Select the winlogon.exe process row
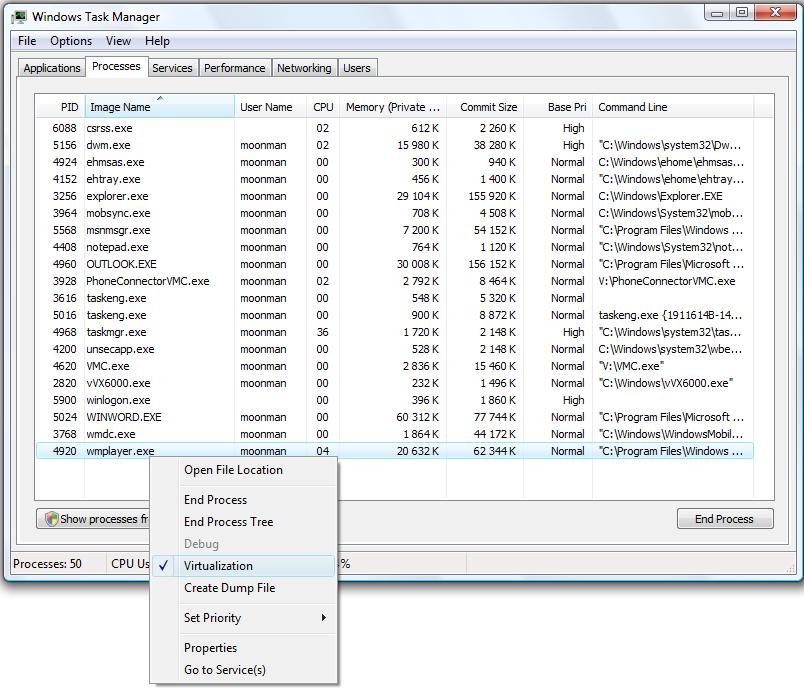 395,400
